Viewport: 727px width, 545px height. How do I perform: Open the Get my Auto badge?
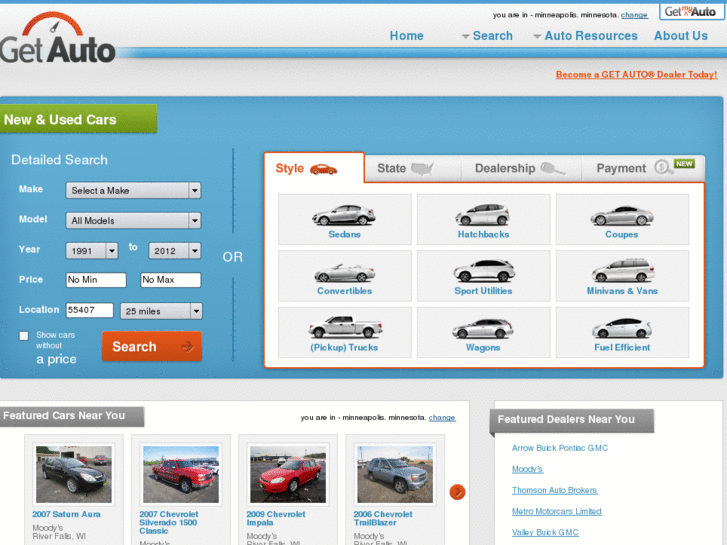[x=690, y=12]
